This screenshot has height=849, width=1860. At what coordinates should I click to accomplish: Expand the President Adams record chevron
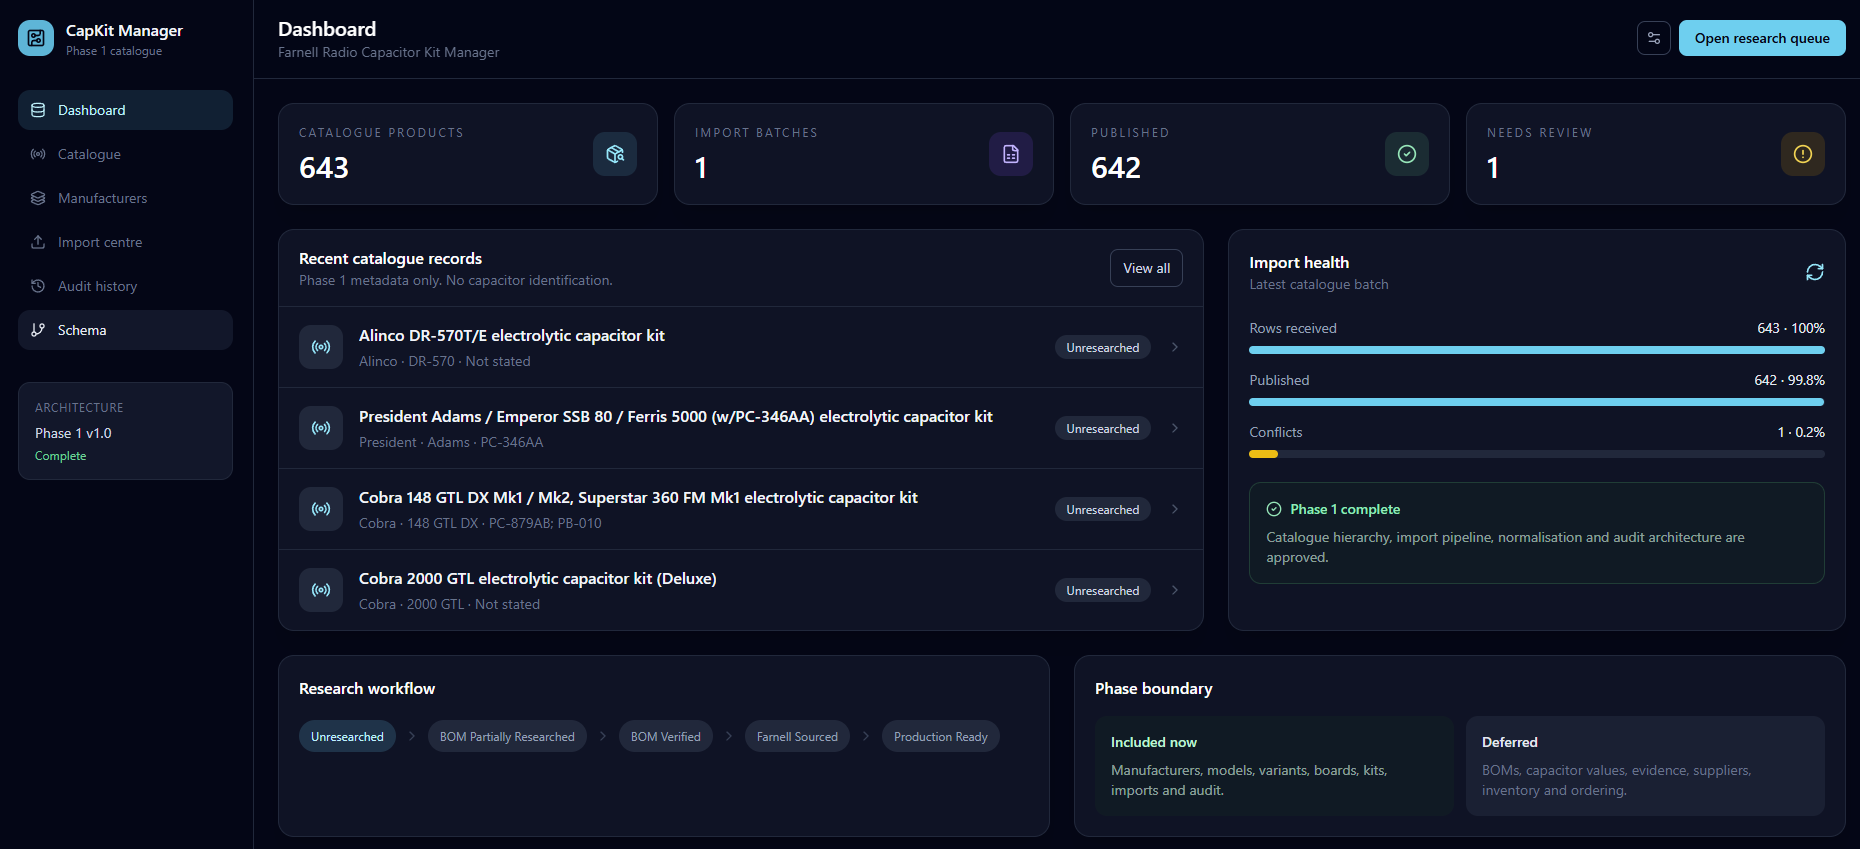coord(1175,428)
